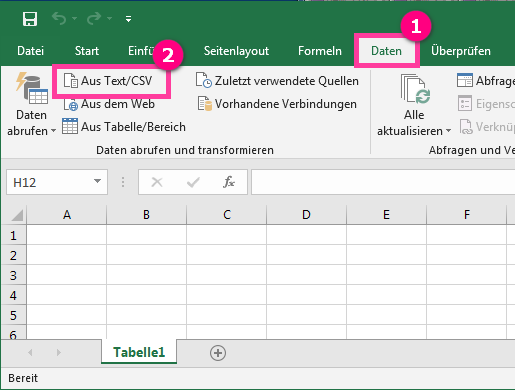Click the Daten abrufen database icon
The width and height of the screenshot is (515, 390).
pyautogui.click(x=32, y=88)
